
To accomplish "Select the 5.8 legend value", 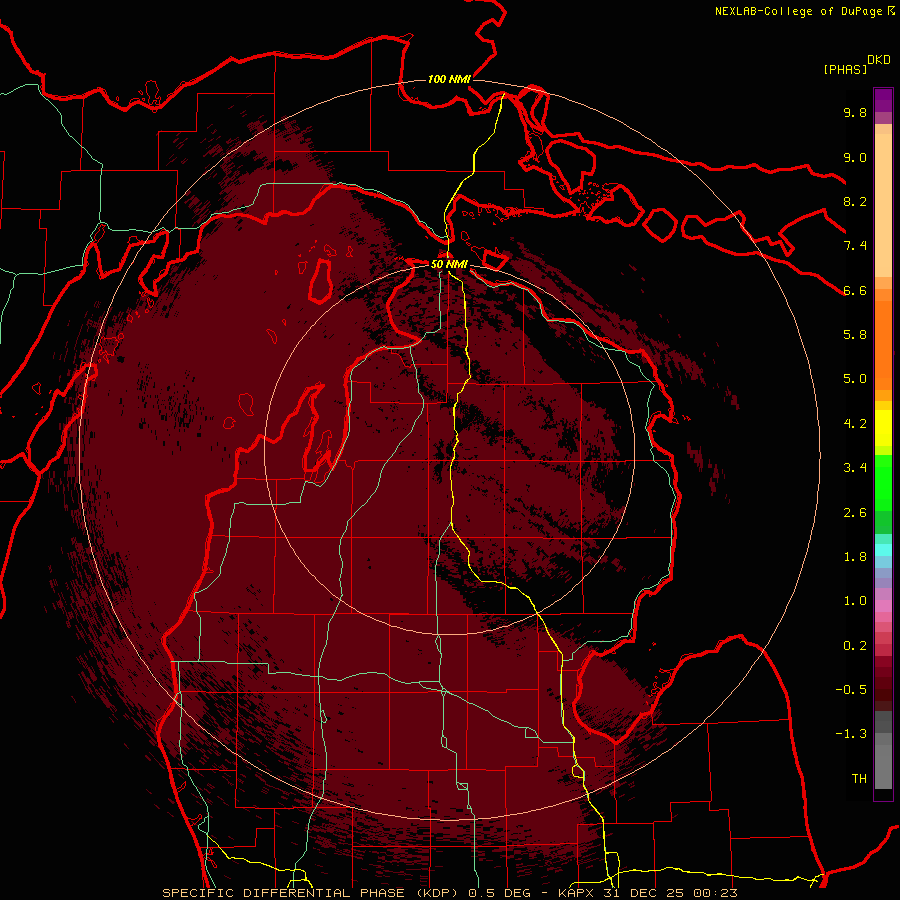I will tap(855, 335).
